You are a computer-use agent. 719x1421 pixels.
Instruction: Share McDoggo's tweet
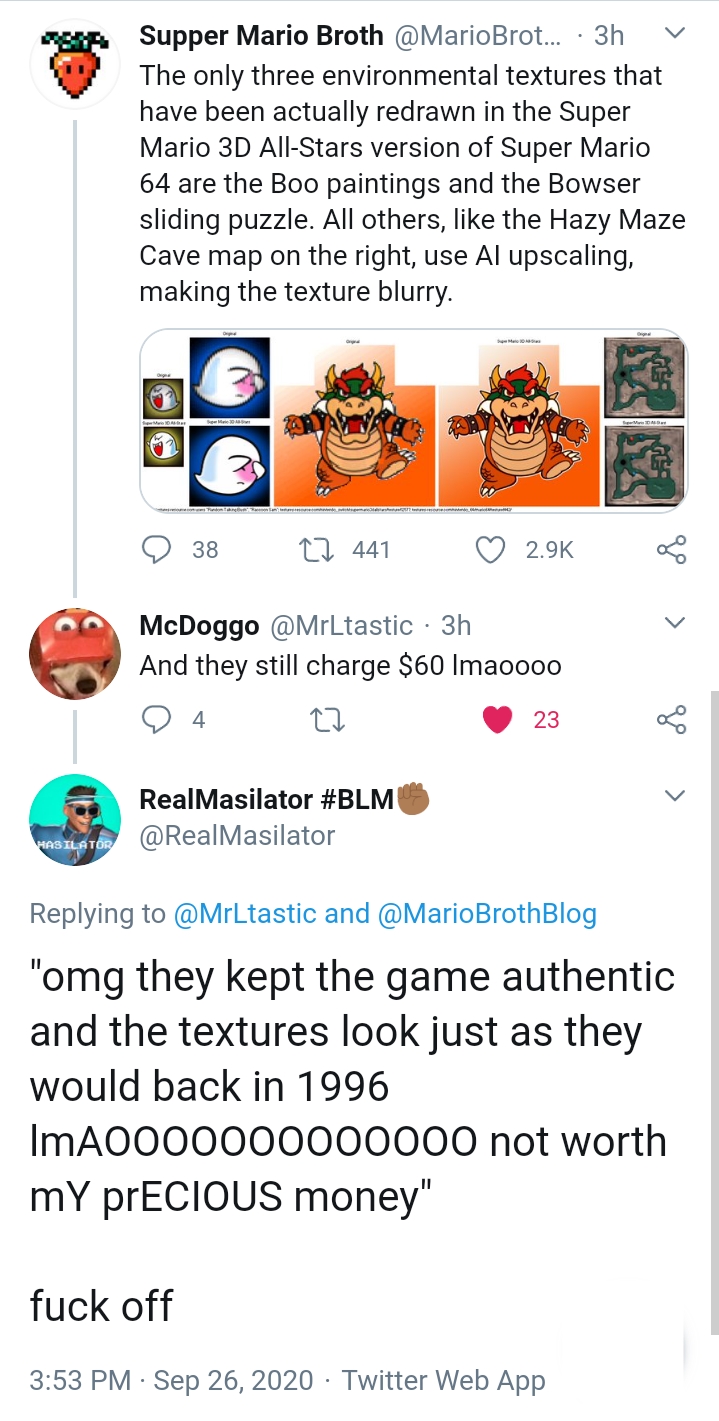tap(672, 719)
